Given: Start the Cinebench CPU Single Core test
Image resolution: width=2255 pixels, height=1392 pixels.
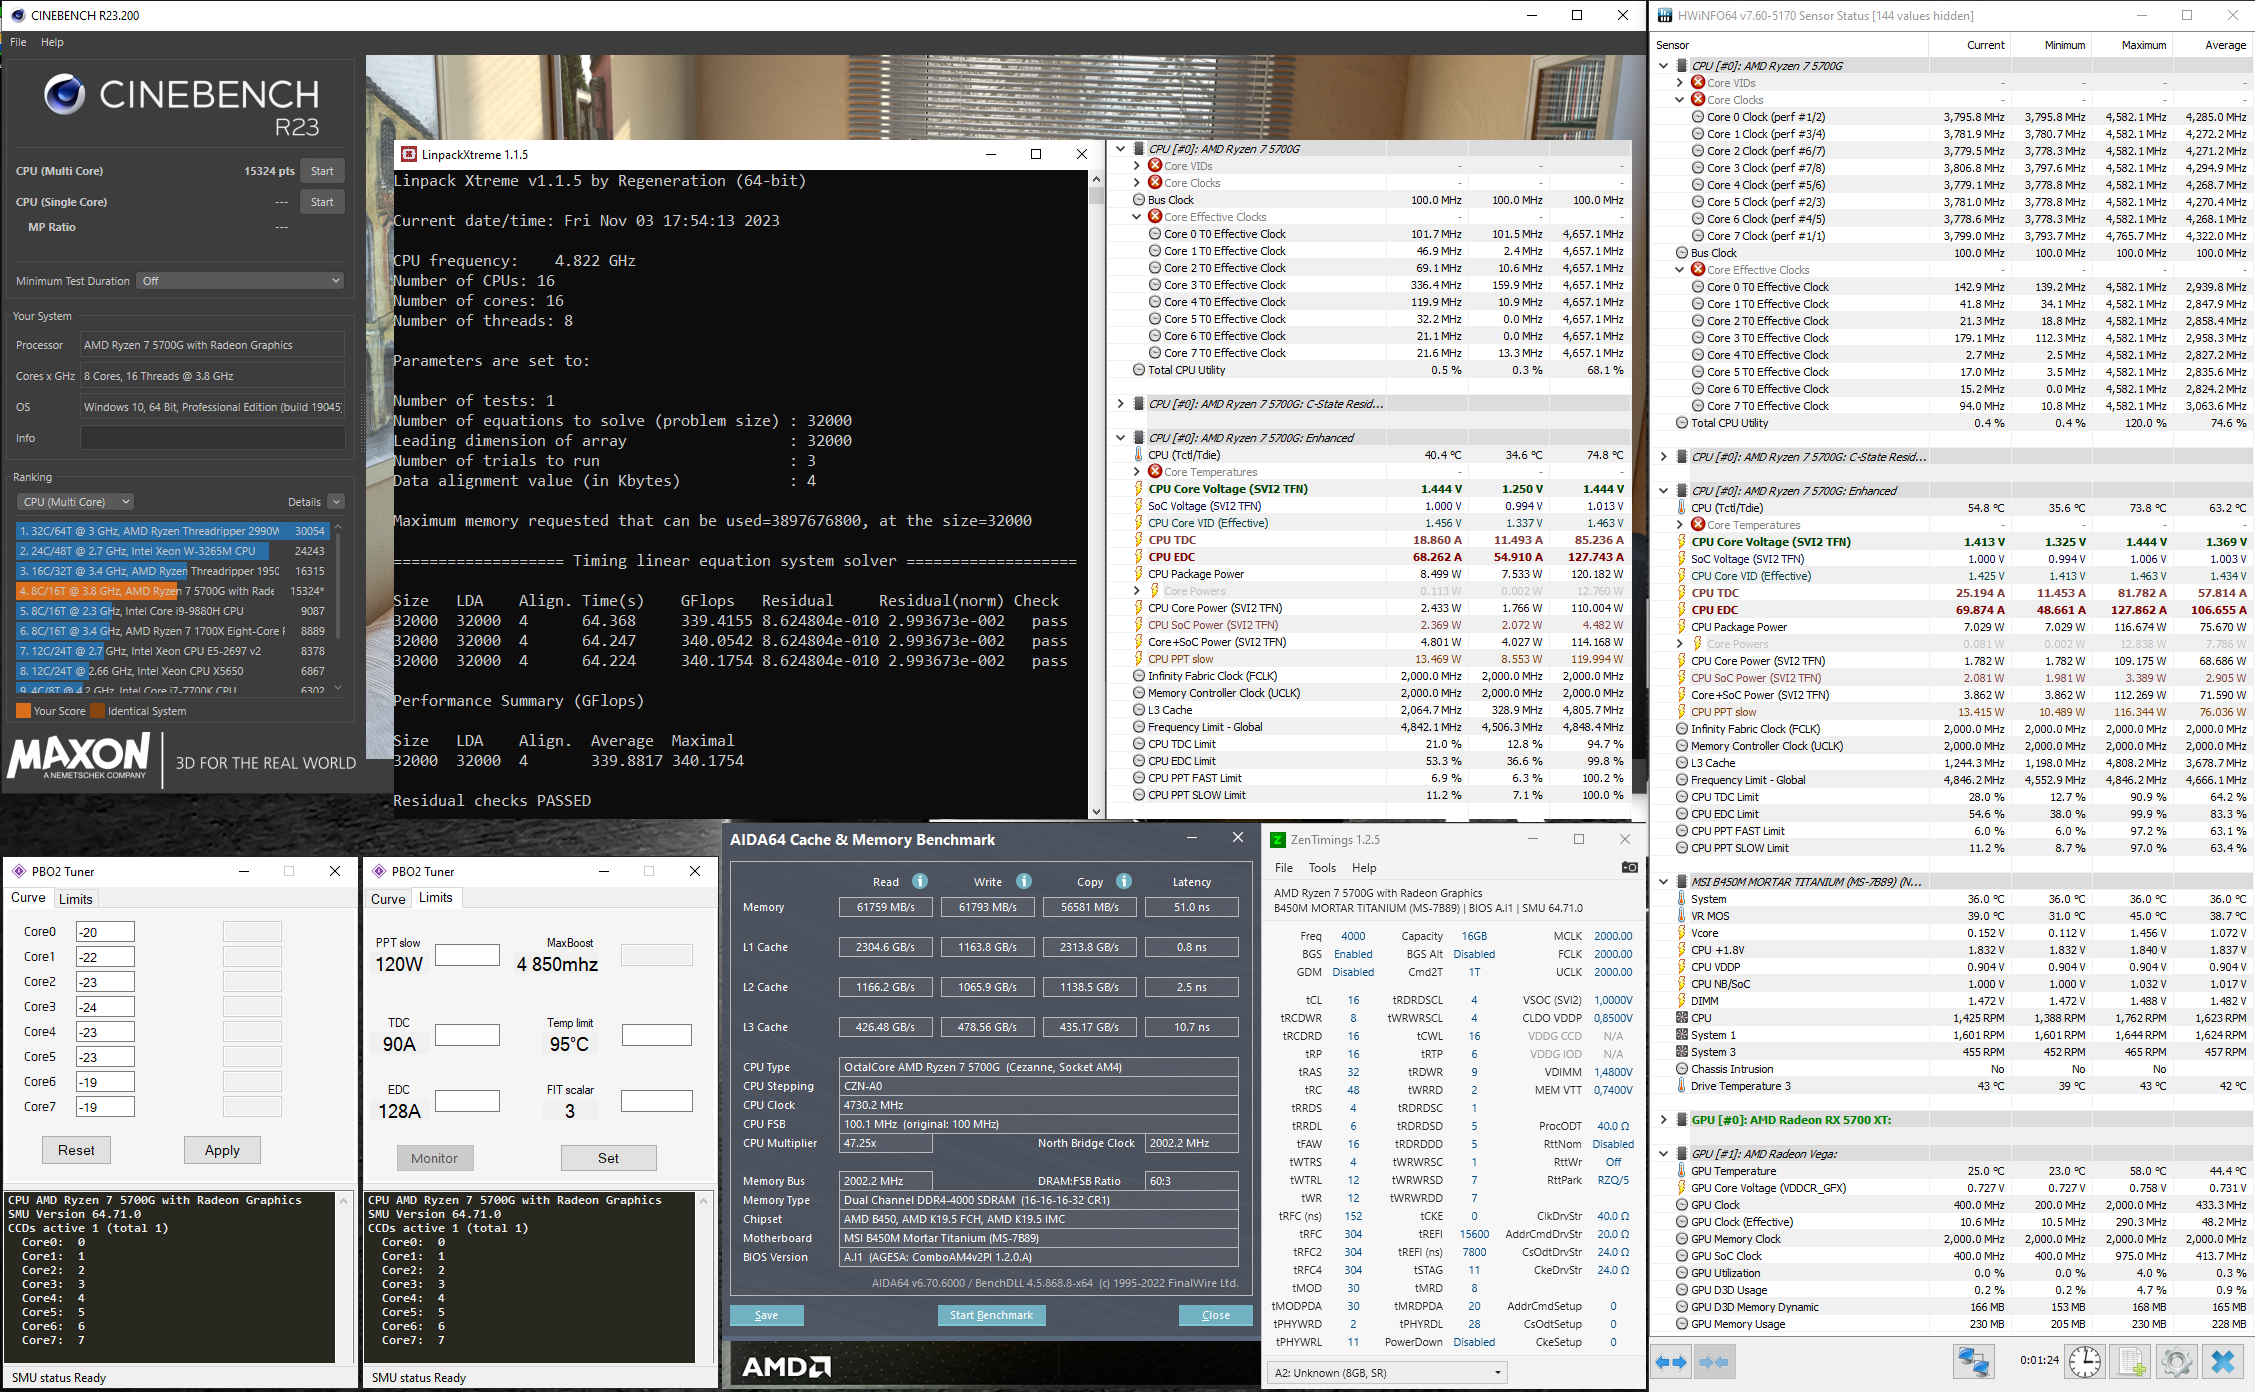Looking at the screenshot, I should [x=322, y=202].
